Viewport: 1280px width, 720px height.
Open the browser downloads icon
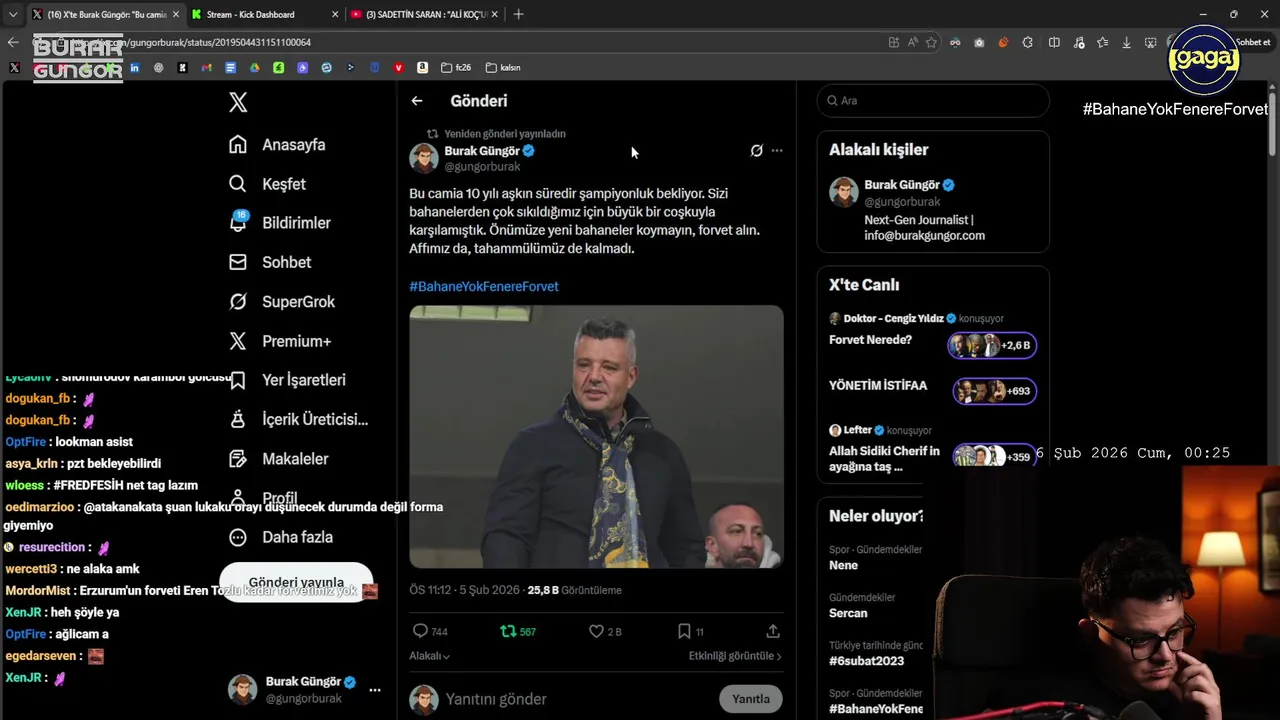(x=1127, y=42)
